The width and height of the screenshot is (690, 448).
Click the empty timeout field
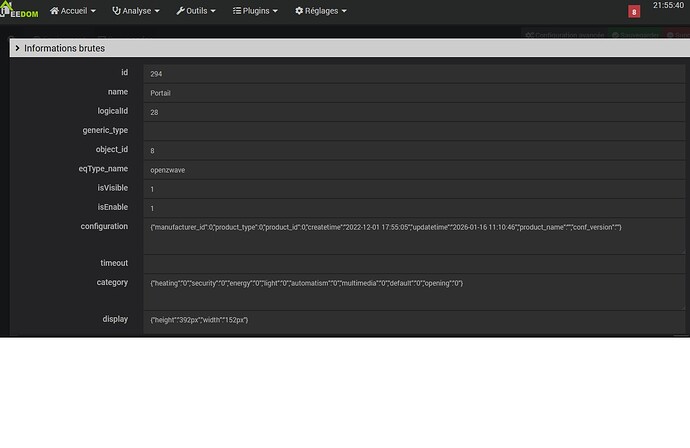click(x=414, y=264)
